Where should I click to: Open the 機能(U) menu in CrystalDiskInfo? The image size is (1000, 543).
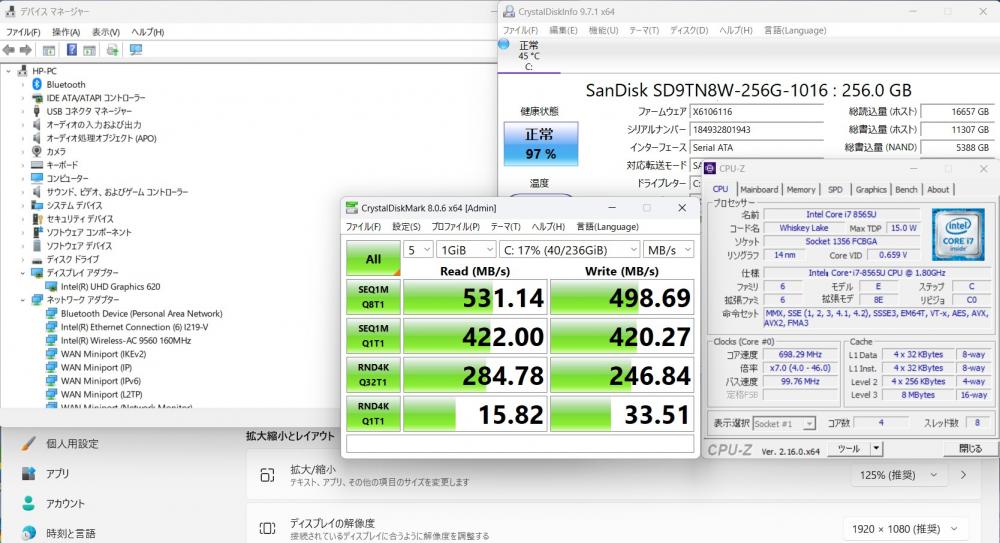pos(603,30)
